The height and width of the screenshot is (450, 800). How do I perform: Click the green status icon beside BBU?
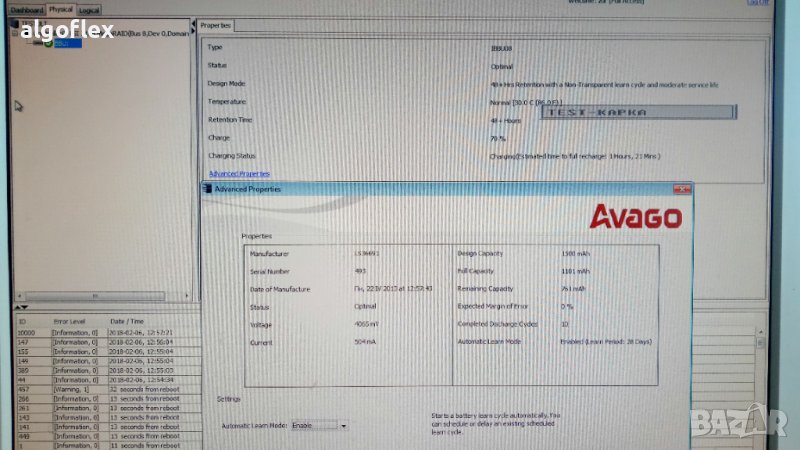(x=49, y=44)
